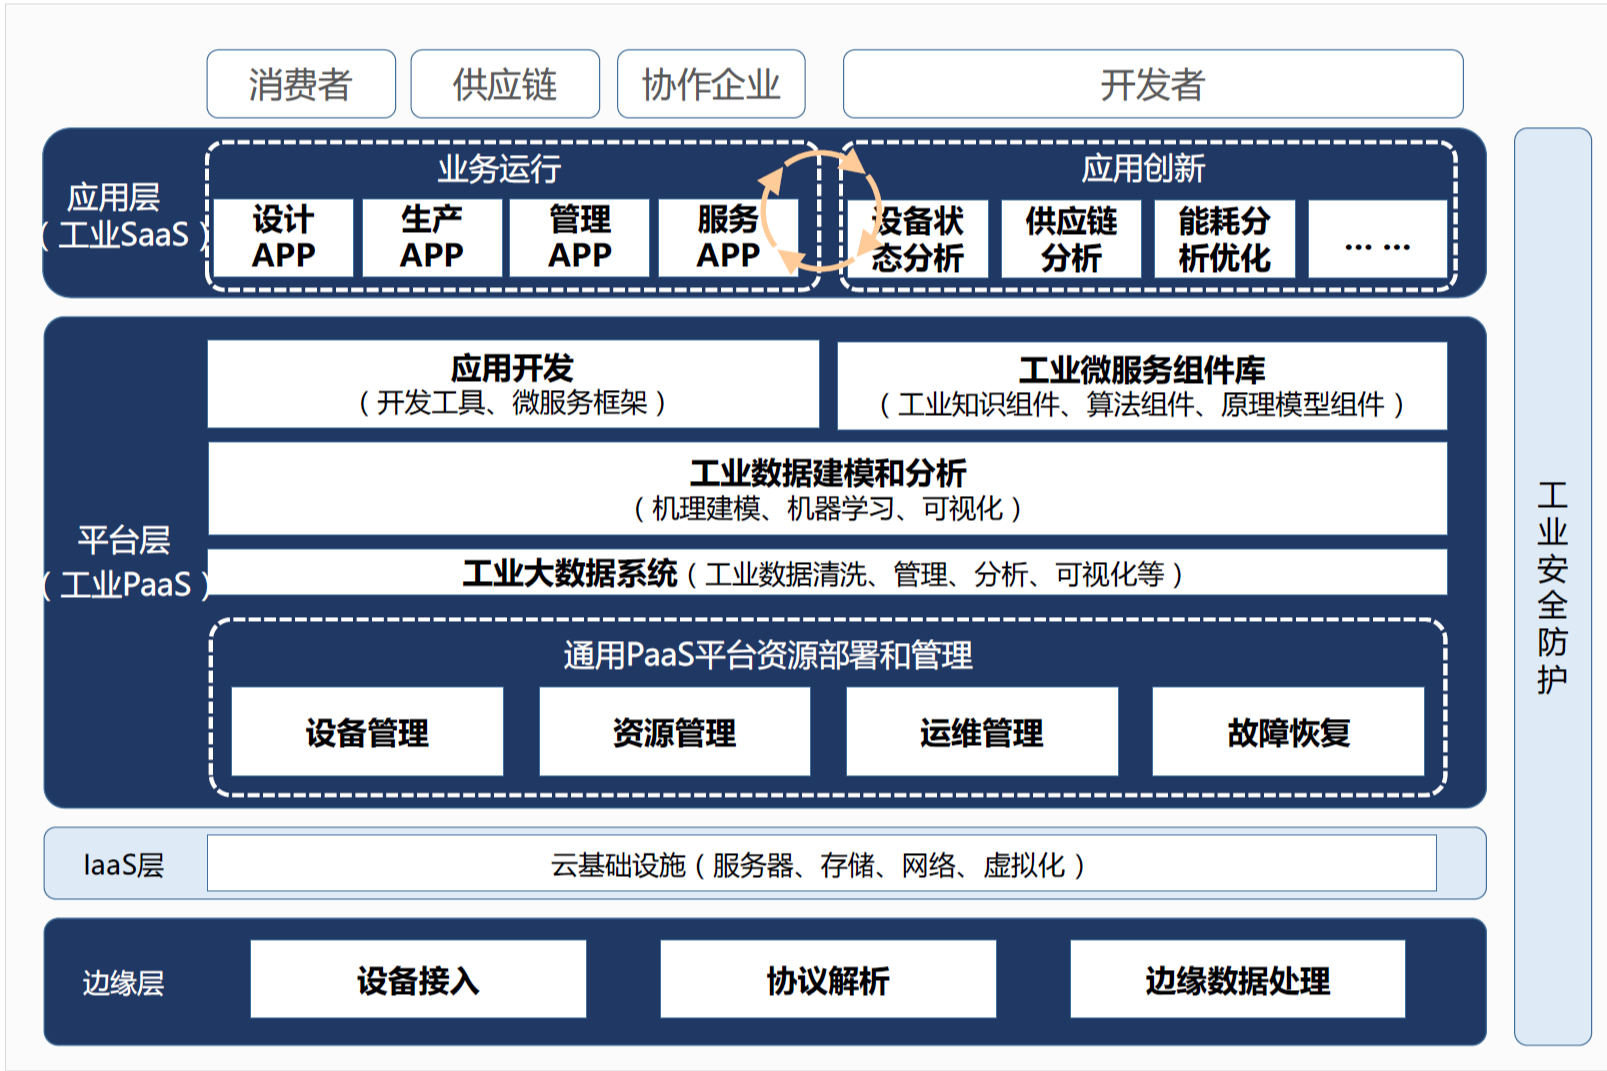Click the ellipsis block in 应用创新
Image resolution: width=1607 pixels, height=1071 pixels.
(1378, 239)
